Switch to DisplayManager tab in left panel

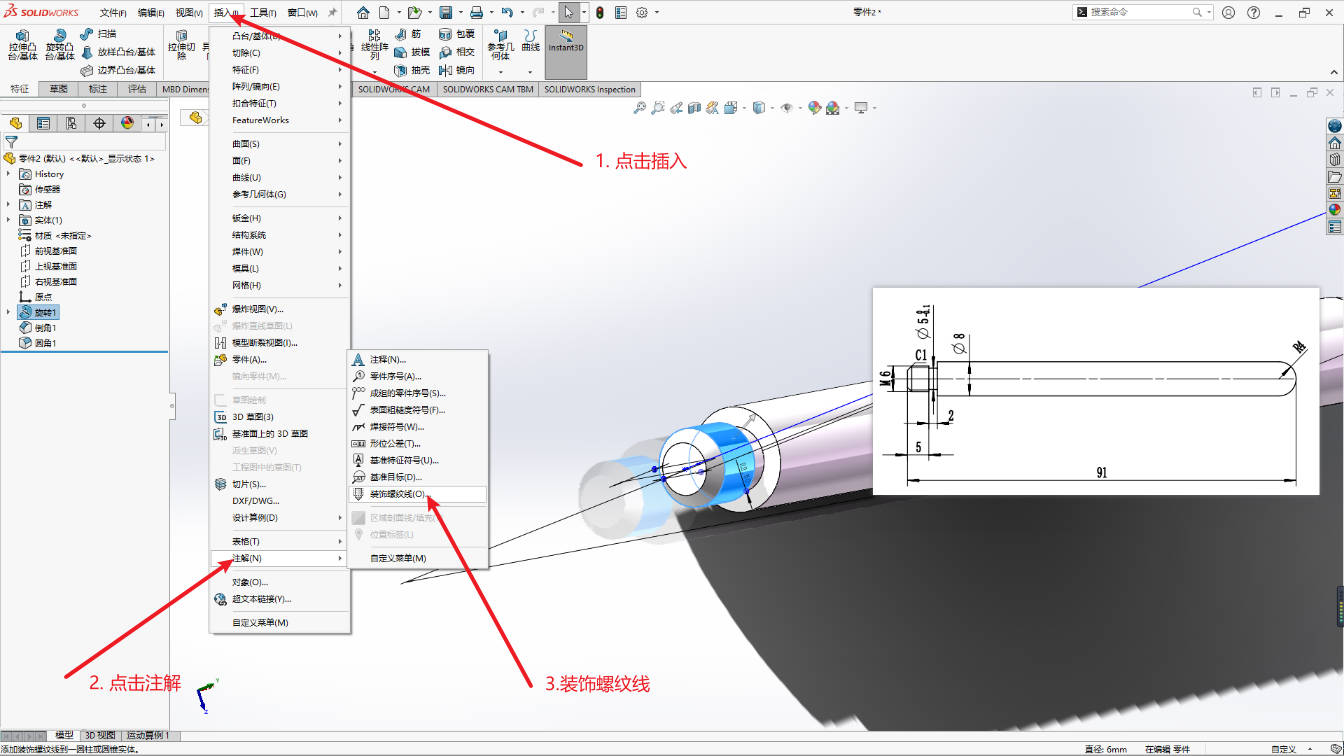[x=127, y=124]
